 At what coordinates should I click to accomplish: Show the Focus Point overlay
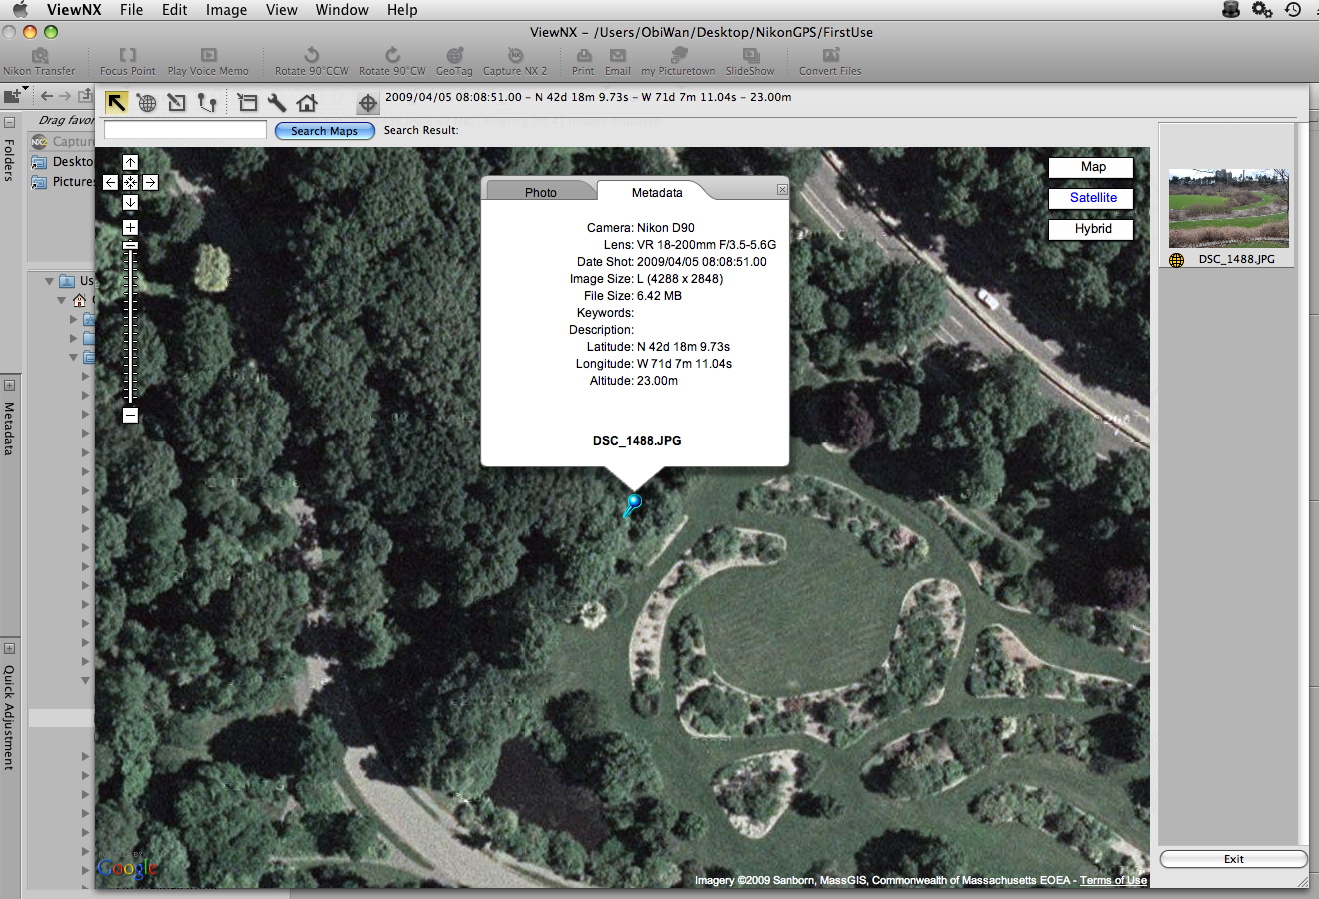(x=128, y=62)
